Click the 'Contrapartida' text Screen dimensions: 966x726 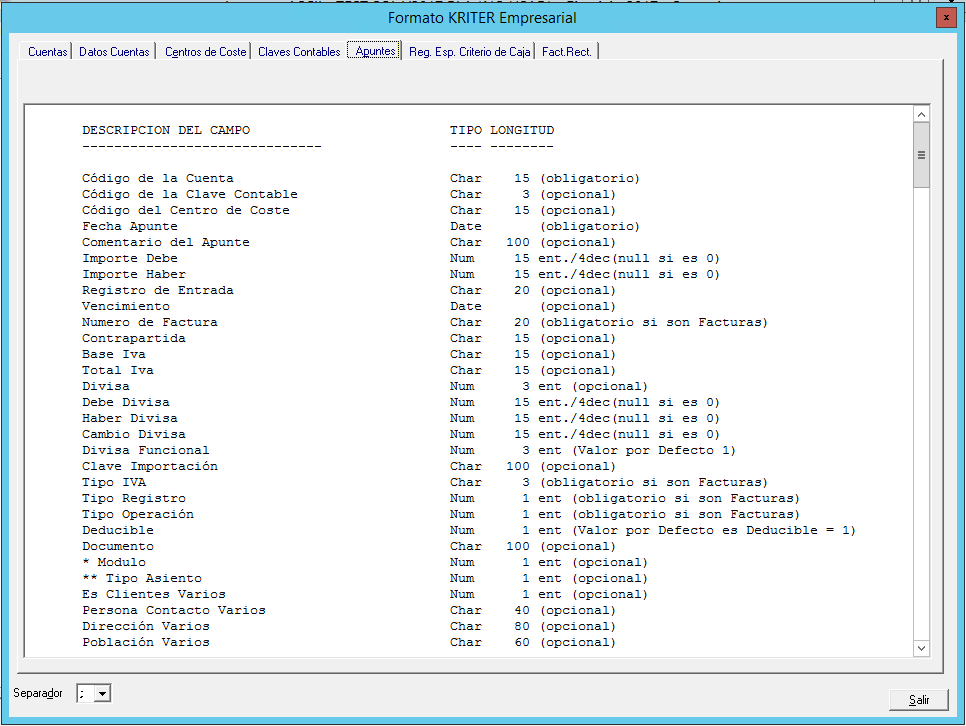[134, 338]
